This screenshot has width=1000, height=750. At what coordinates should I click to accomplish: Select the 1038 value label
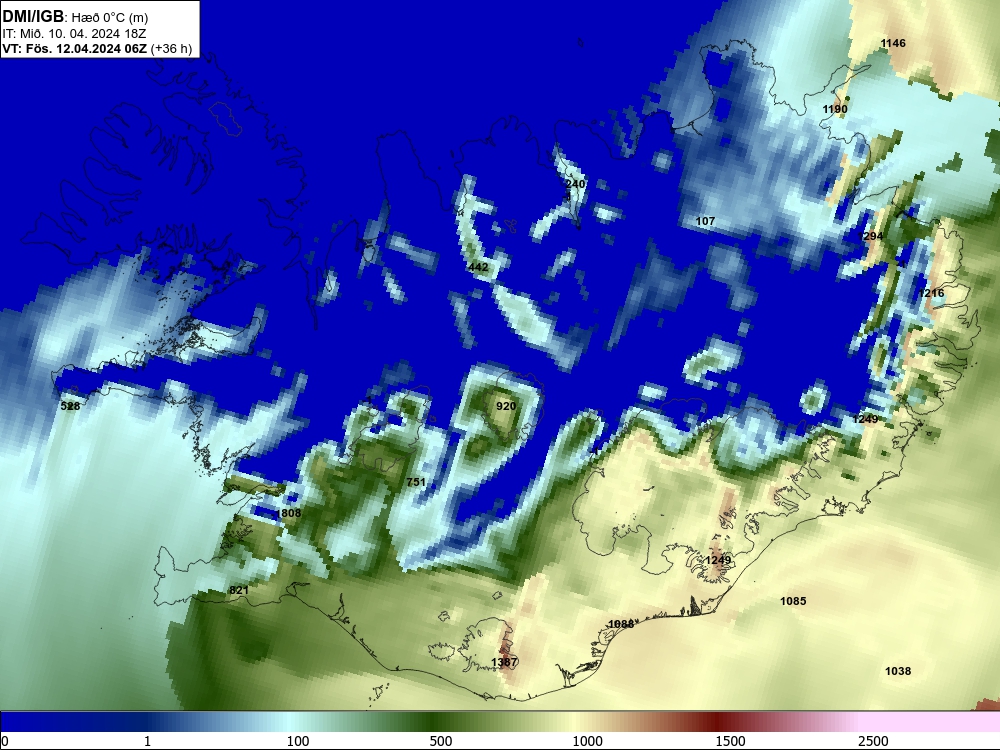click(898, 670)
